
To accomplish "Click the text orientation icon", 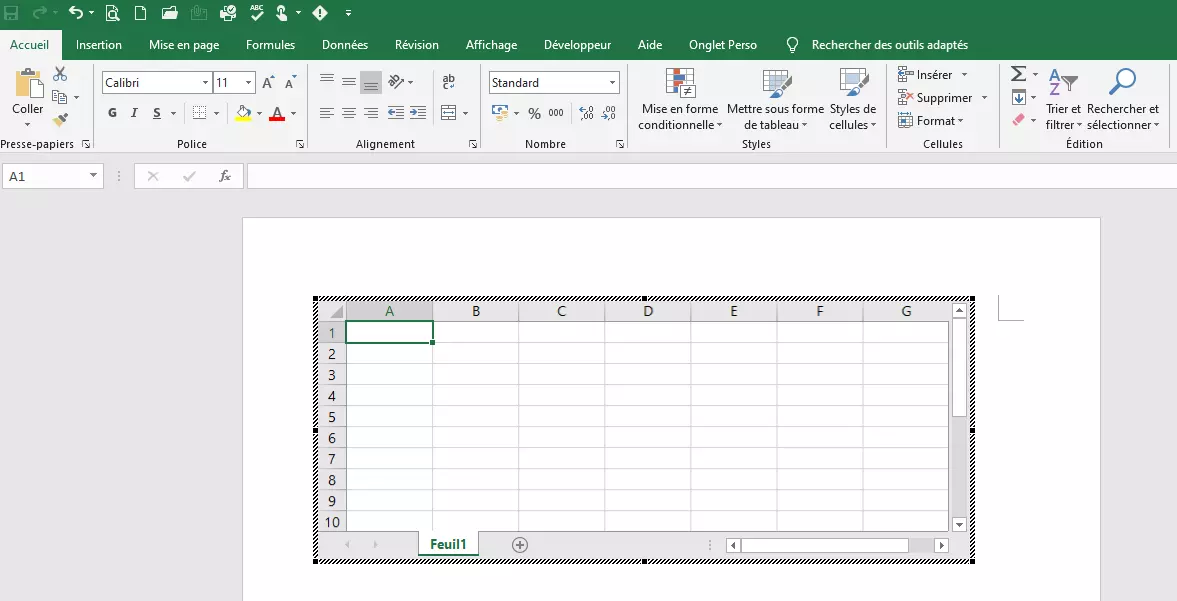I will click(x=396, y=82).
